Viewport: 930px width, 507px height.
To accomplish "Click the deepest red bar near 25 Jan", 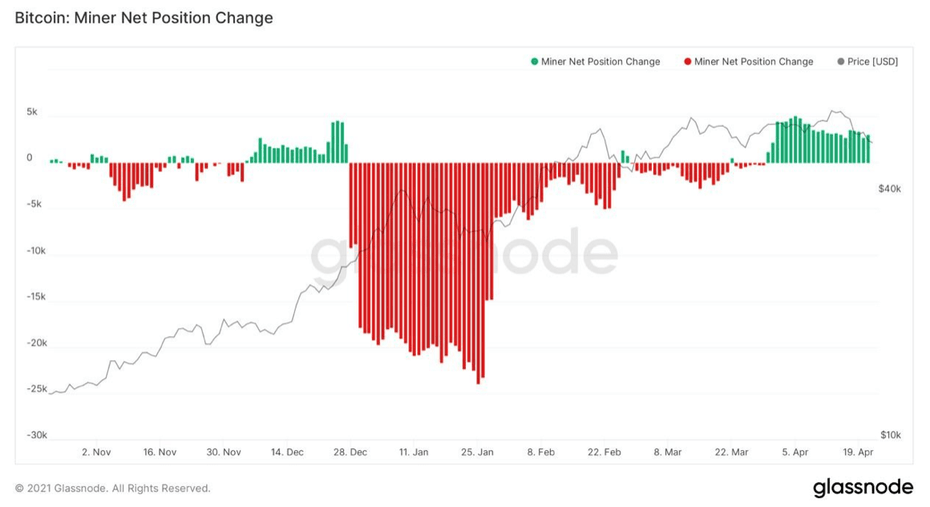I will coord(478,273).
